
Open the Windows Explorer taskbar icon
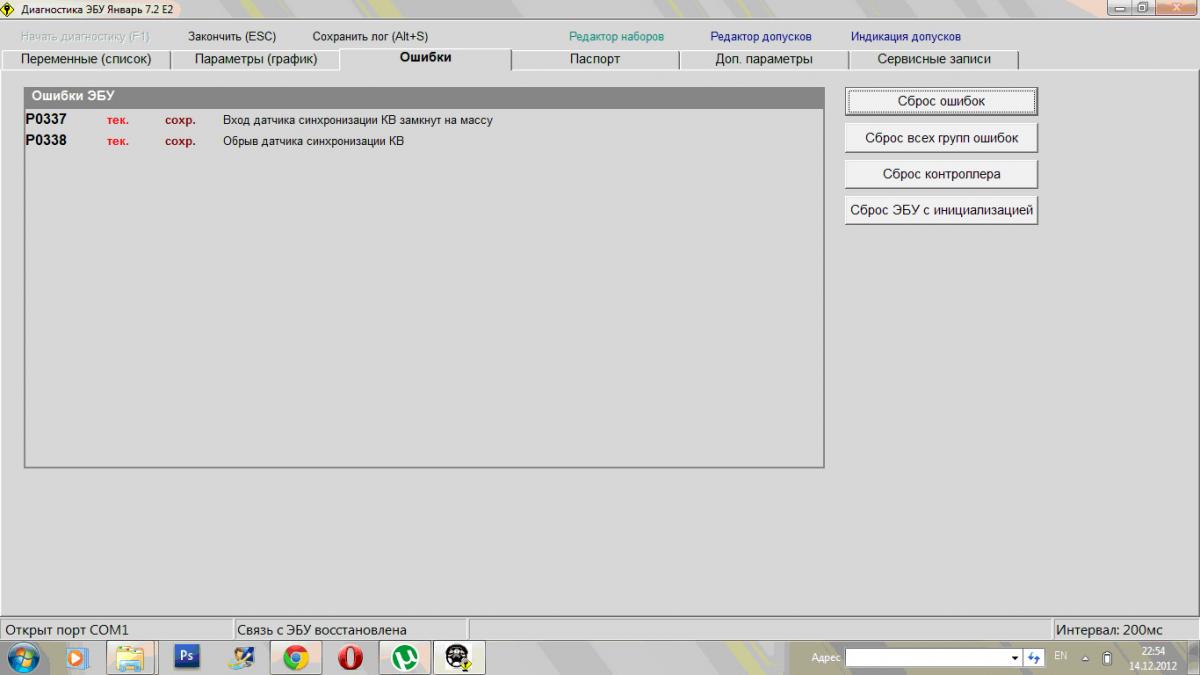pyautogui.click(x=131, y=657)
